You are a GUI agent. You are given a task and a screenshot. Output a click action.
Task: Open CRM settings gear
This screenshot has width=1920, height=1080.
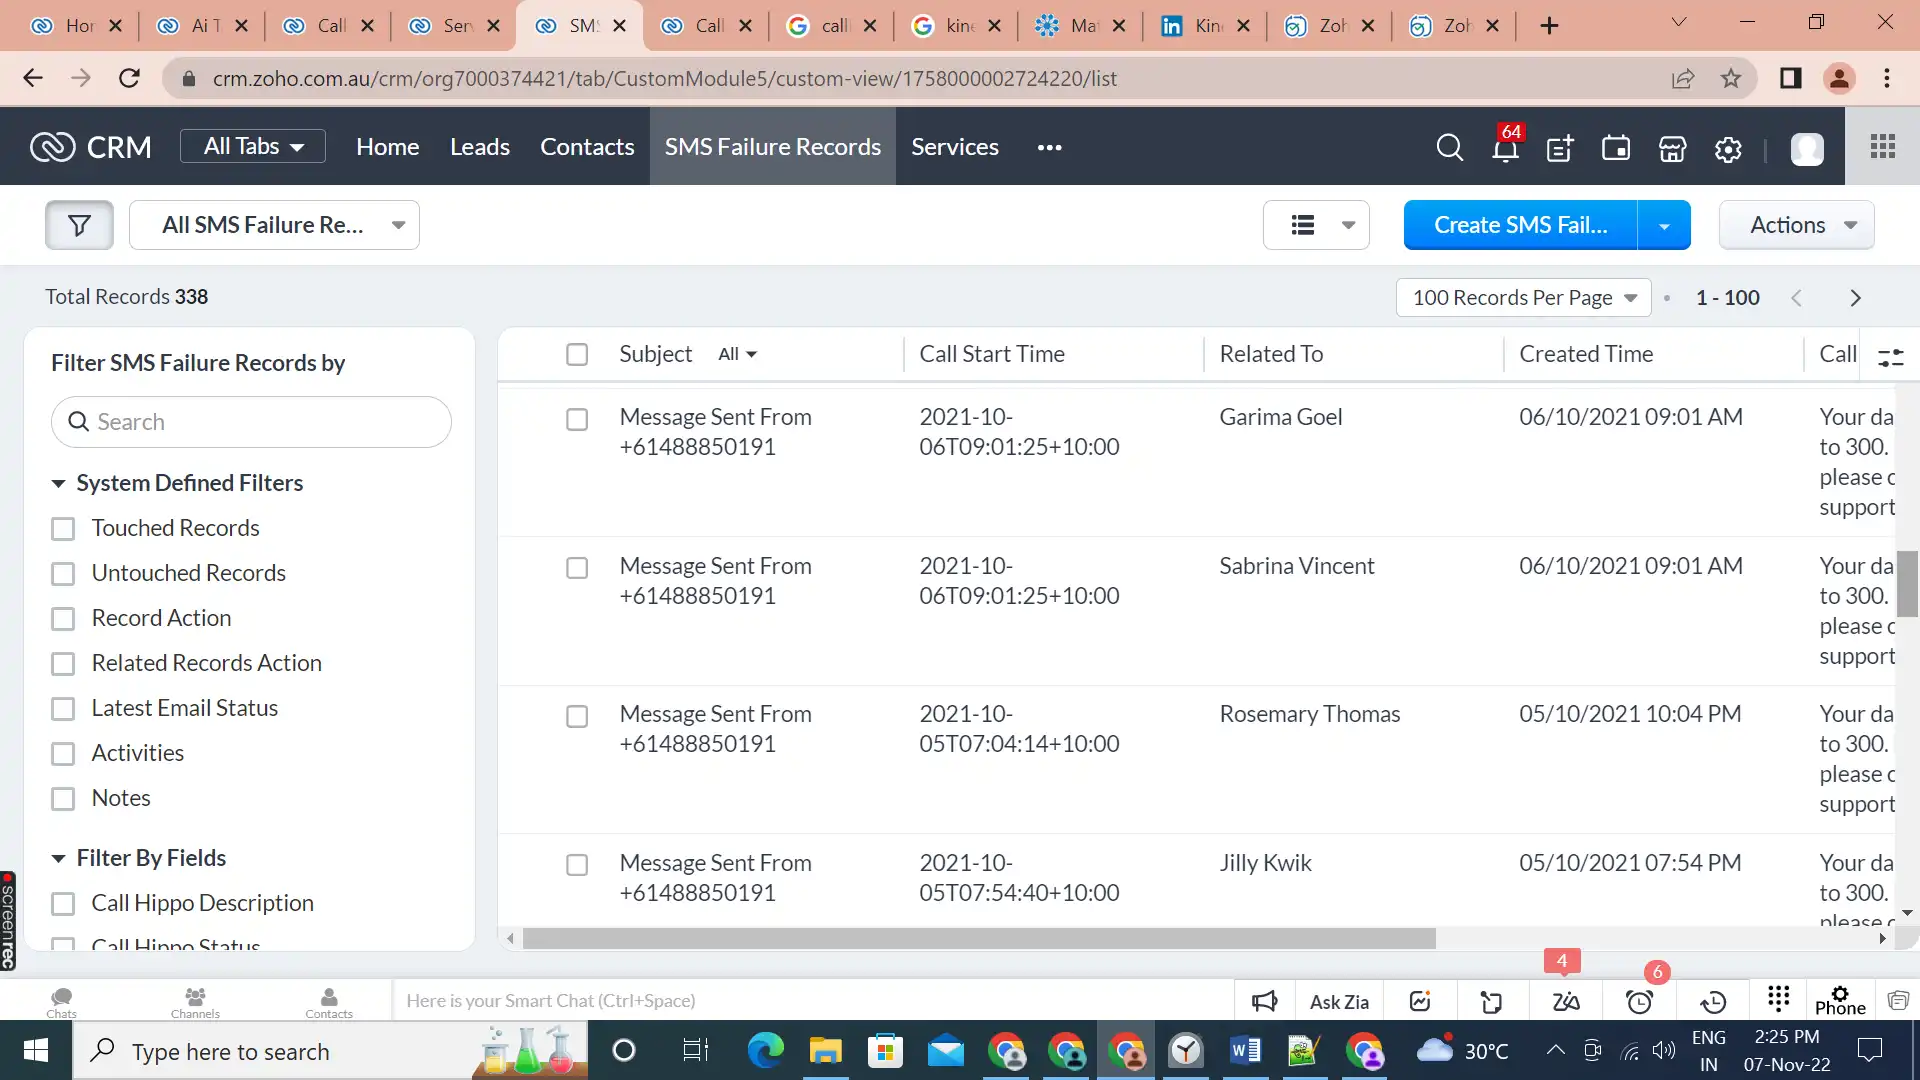1727,148
